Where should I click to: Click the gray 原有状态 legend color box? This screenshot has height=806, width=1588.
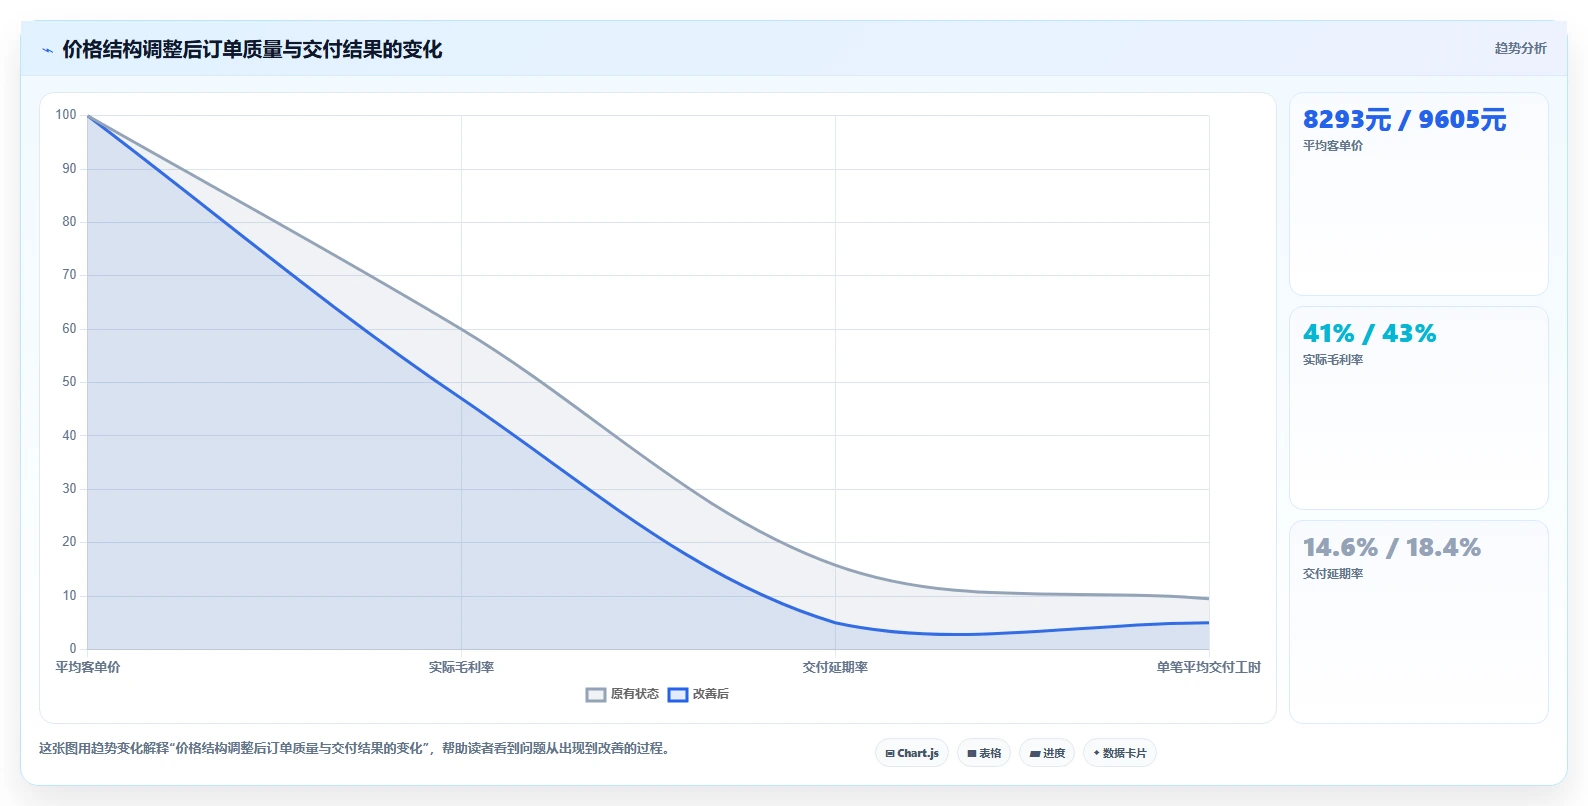tap(596, 694)
